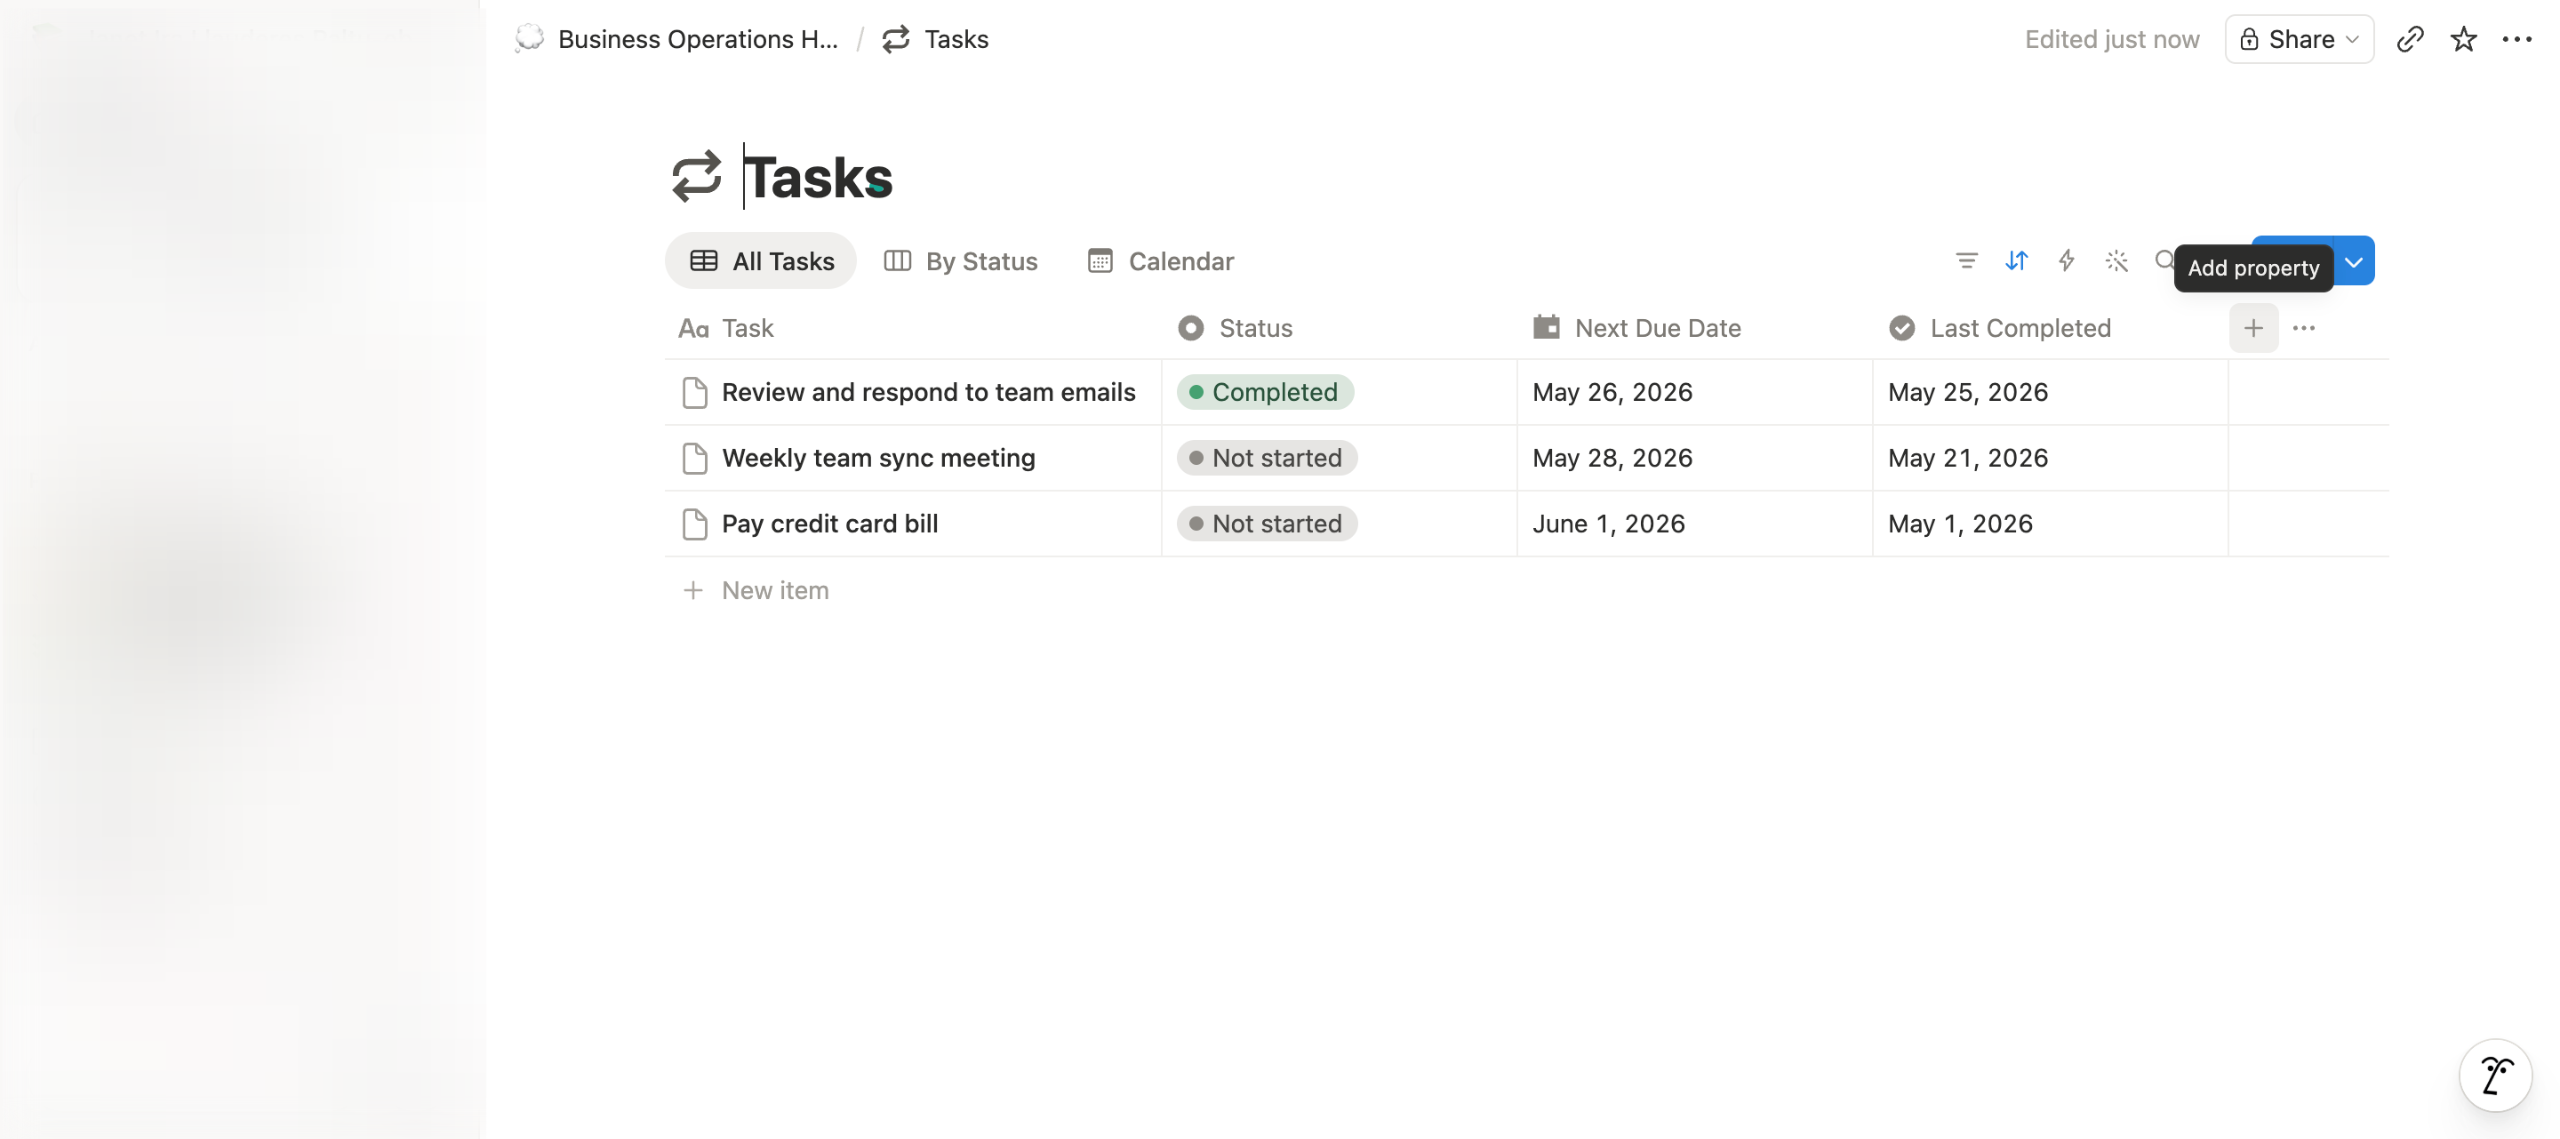Open the Next Due Date column header

(x=1695, y=328)
